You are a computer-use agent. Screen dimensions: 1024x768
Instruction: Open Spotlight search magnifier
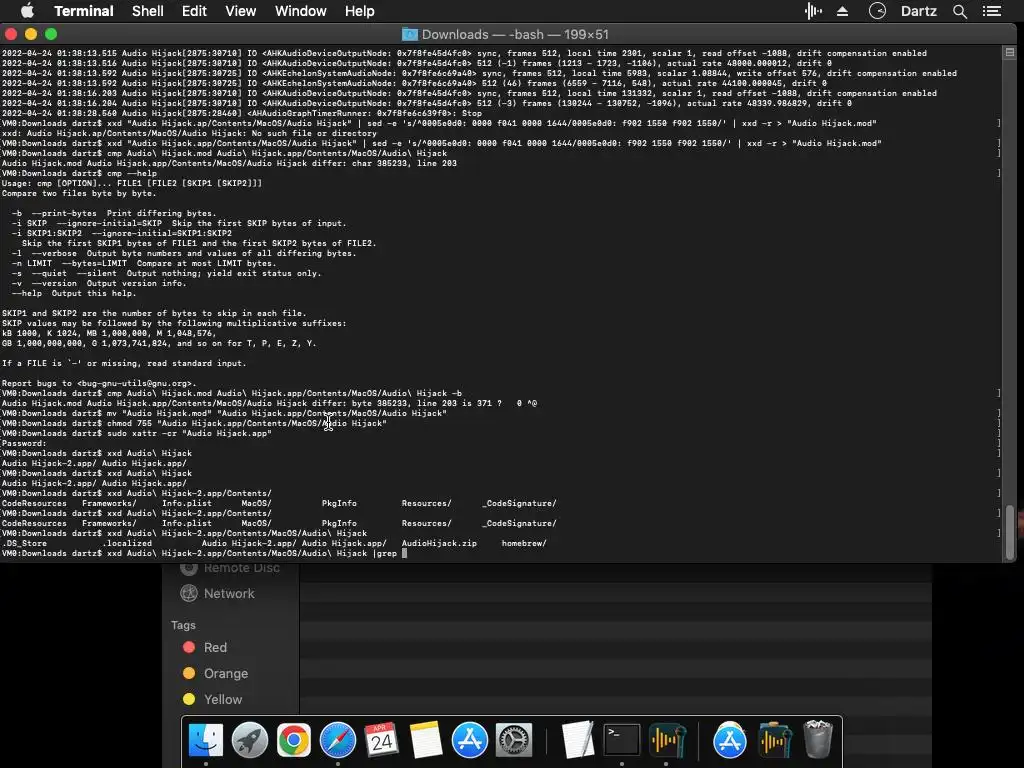(x=959, y=11)
